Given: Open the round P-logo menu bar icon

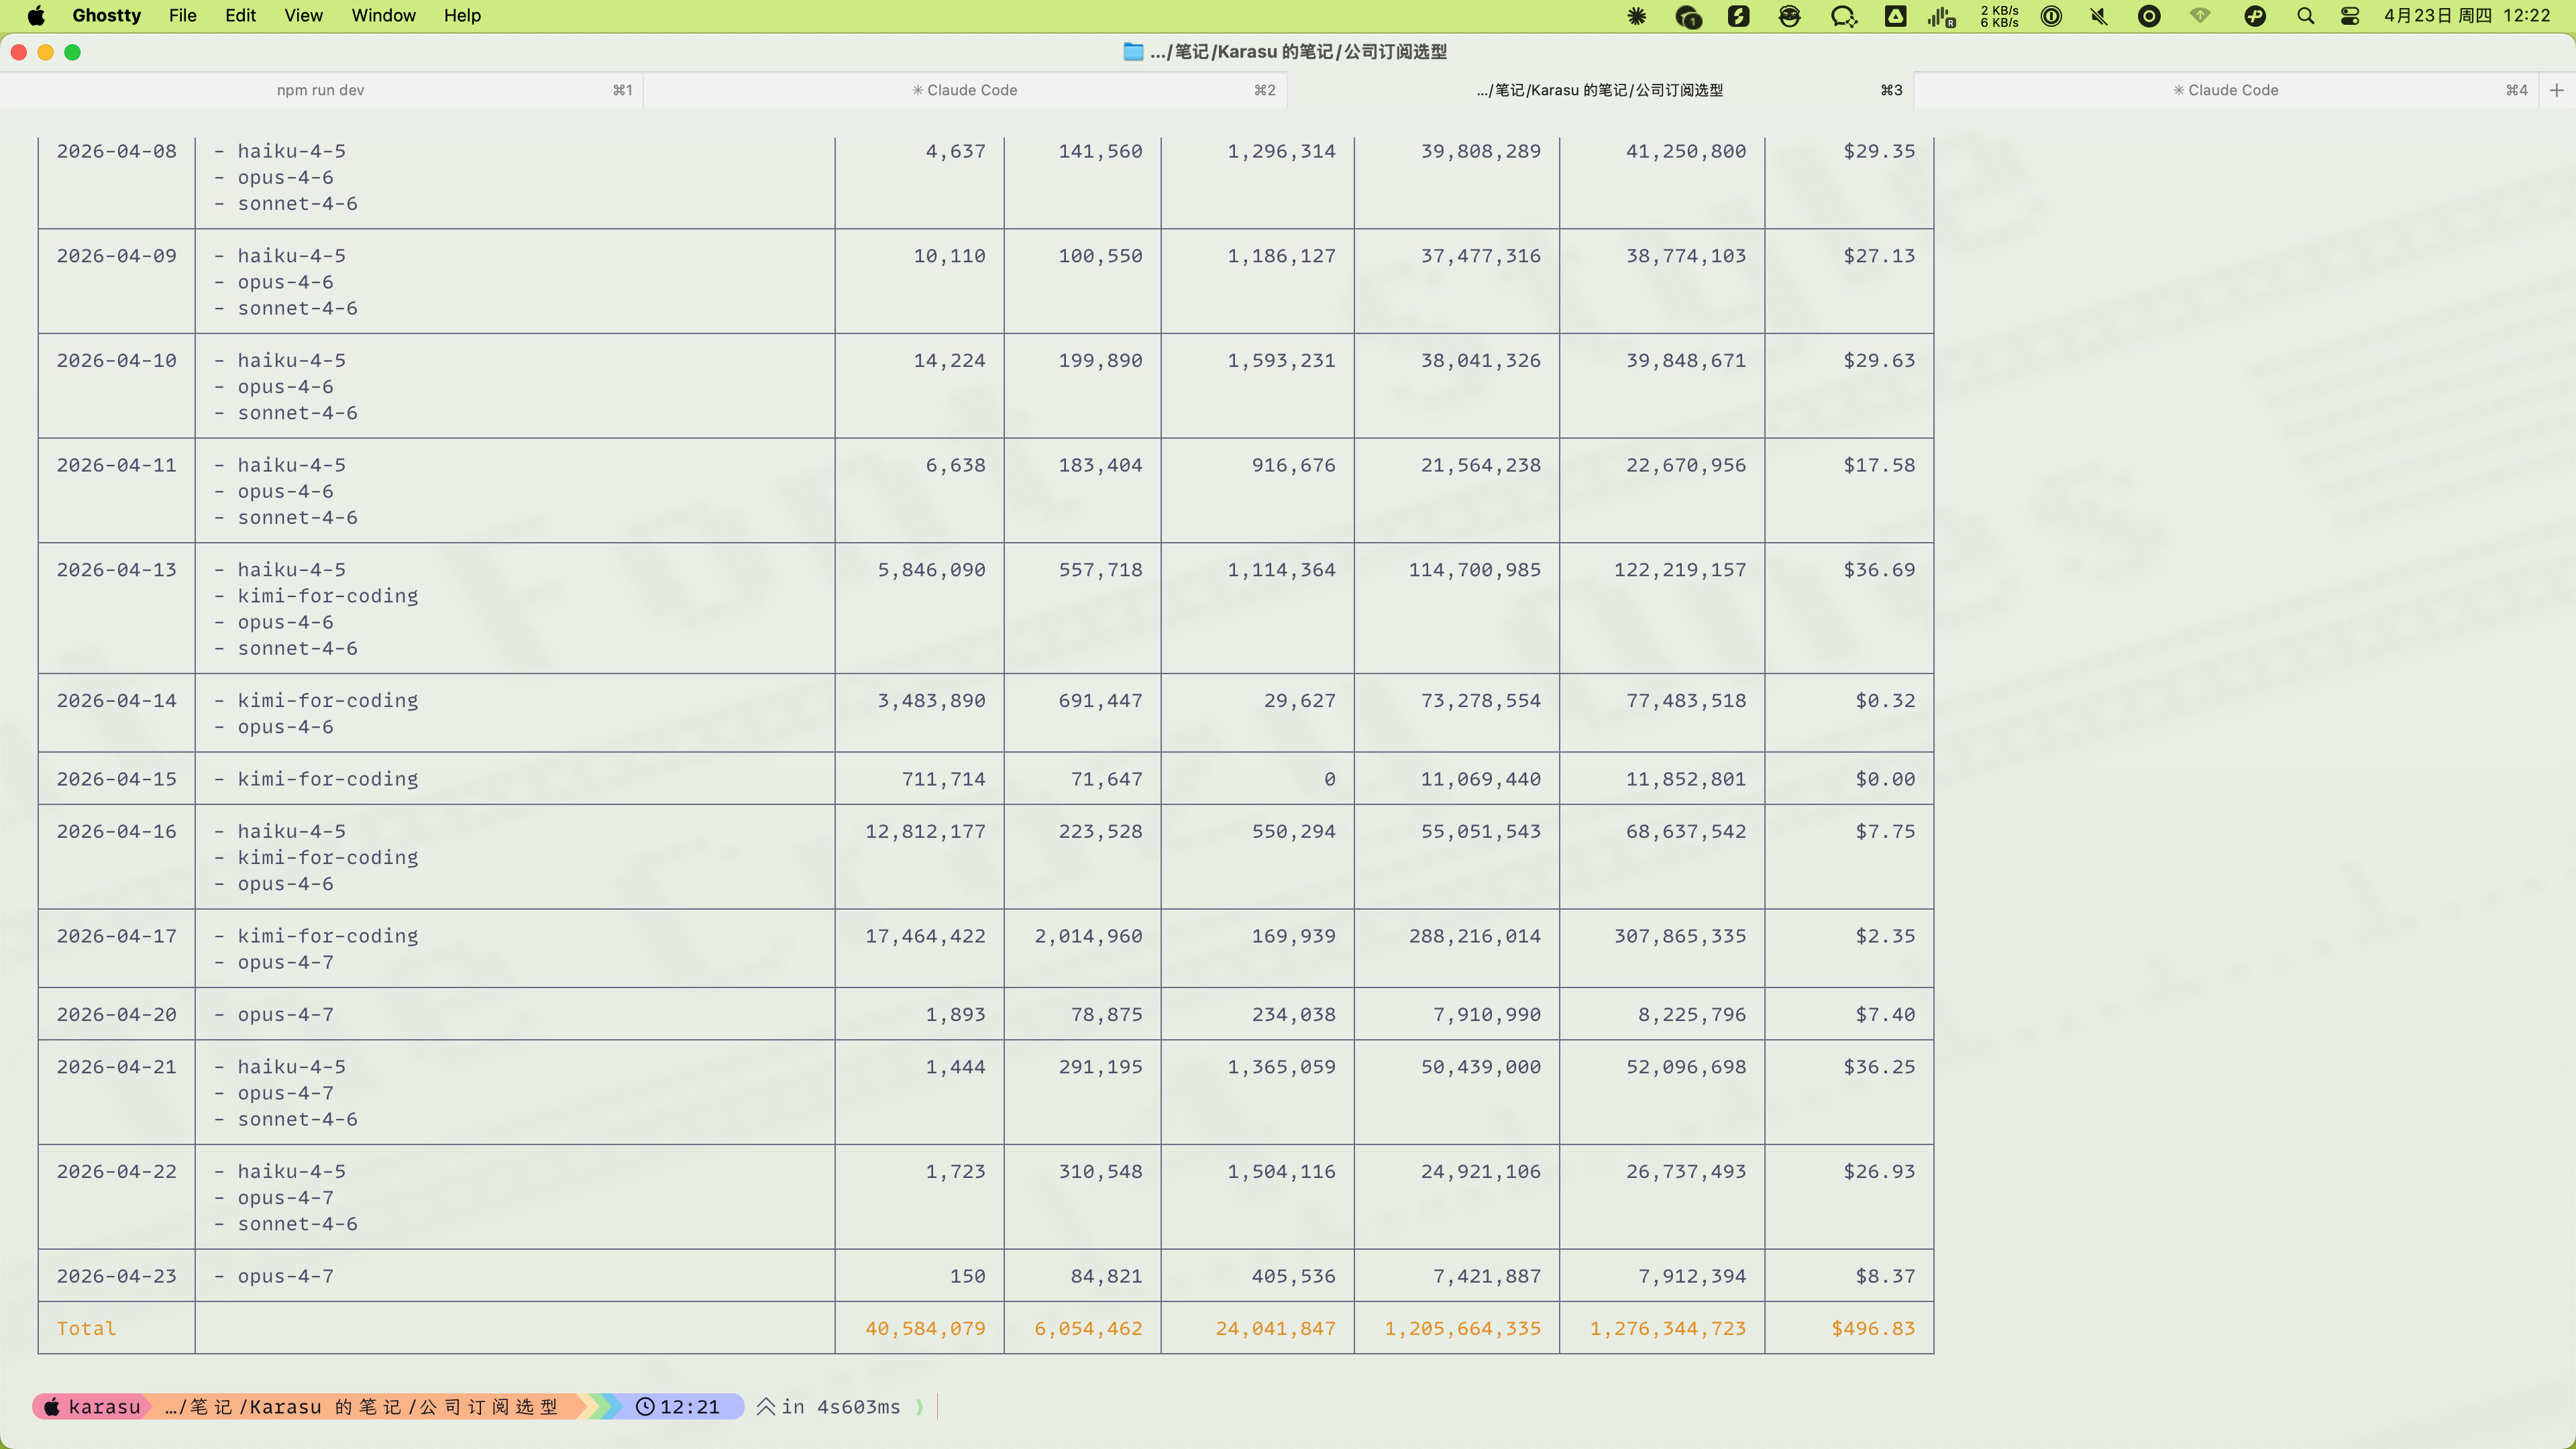Looking at the screenshot, I should click(2255, 16).
